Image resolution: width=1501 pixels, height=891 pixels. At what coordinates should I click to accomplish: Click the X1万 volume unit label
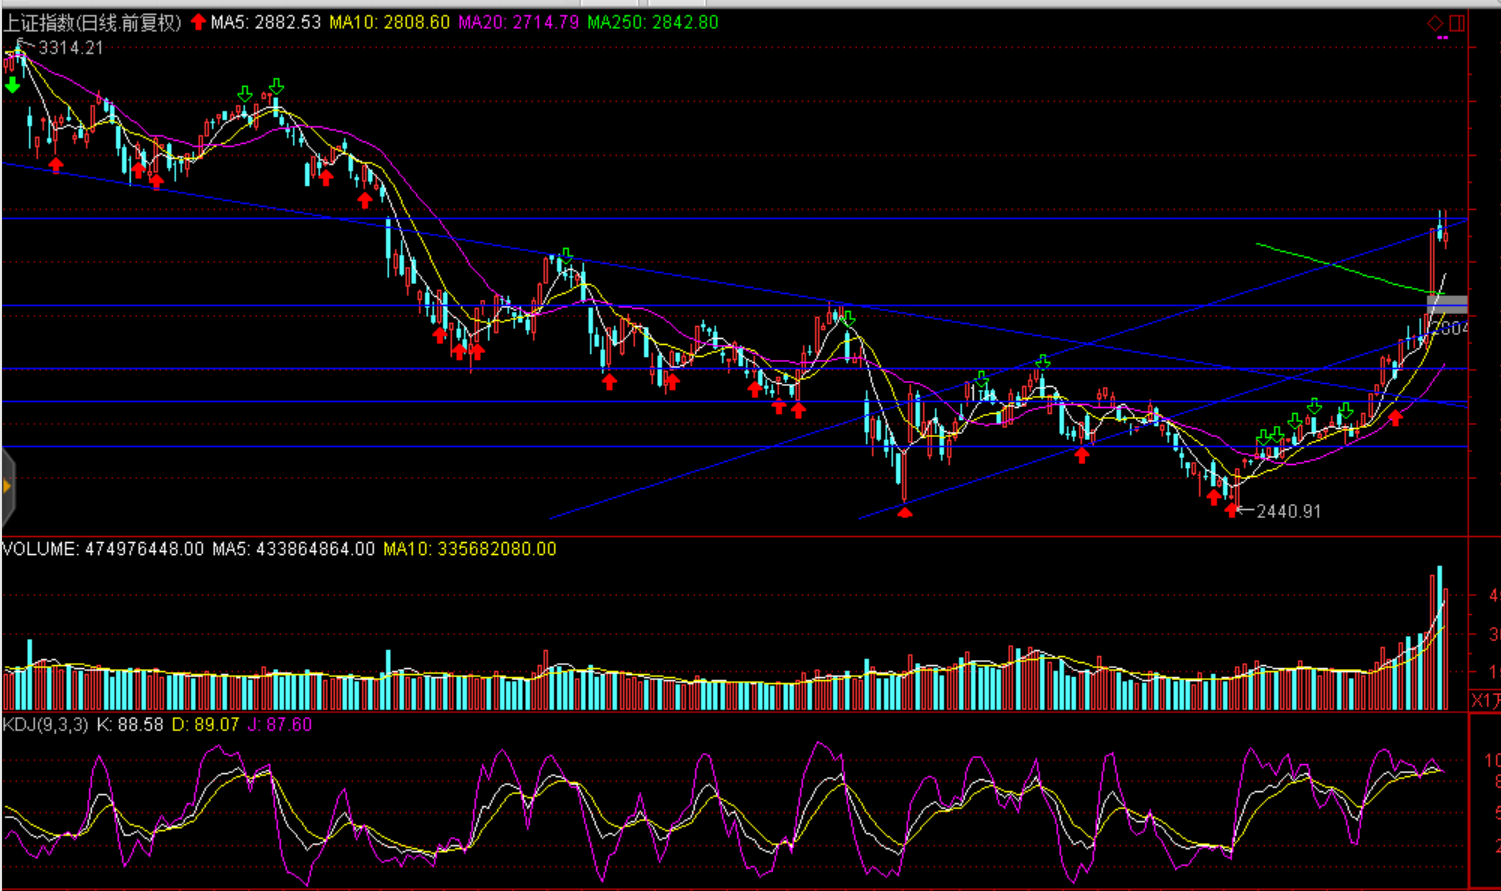point(1485,700)
